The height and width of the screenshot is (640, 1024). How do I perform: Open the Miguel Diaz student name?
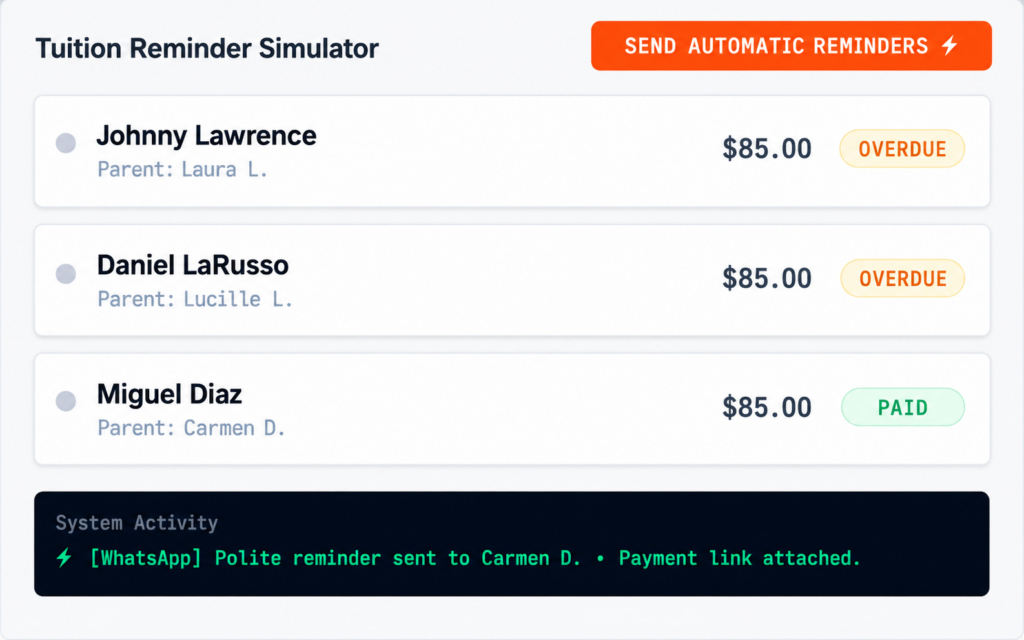click(x=169, y=394)
